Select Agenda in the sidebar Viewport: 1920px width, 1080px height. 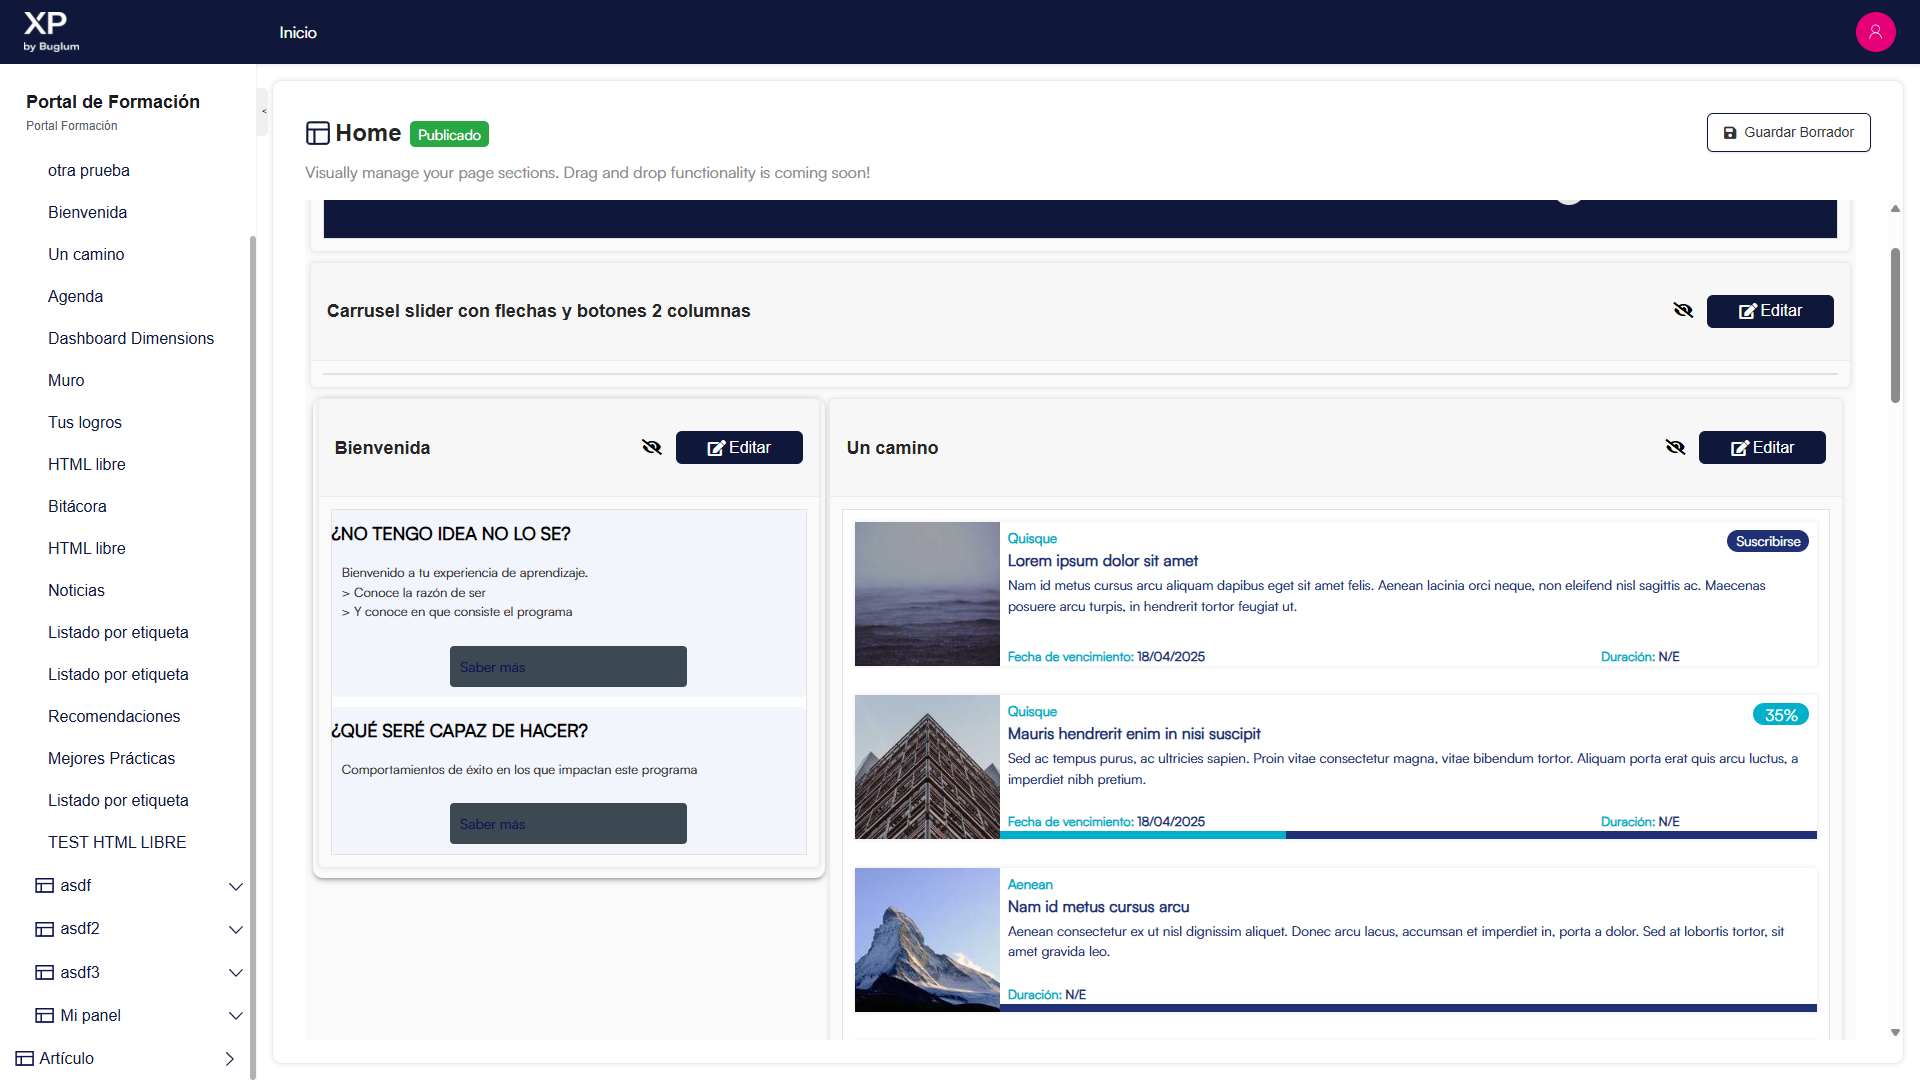click(x=76, y=296)
